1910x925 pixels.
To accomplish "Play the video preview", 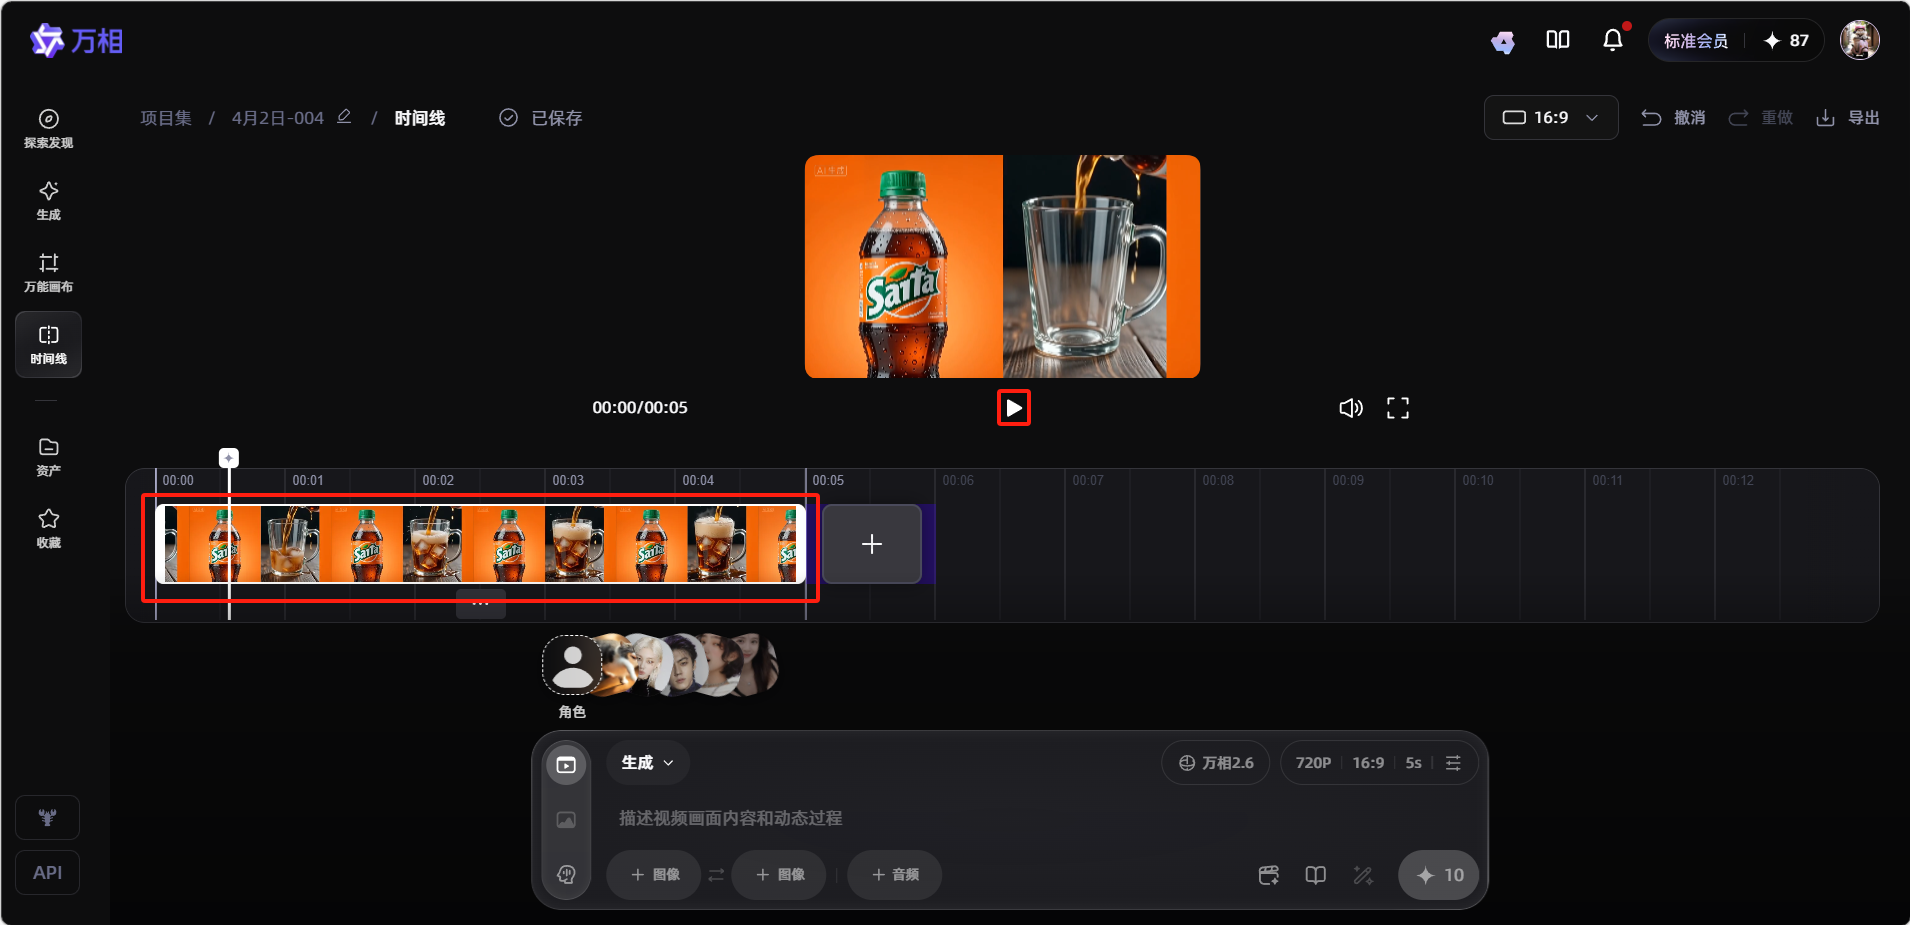I will tap(1013, 408).
